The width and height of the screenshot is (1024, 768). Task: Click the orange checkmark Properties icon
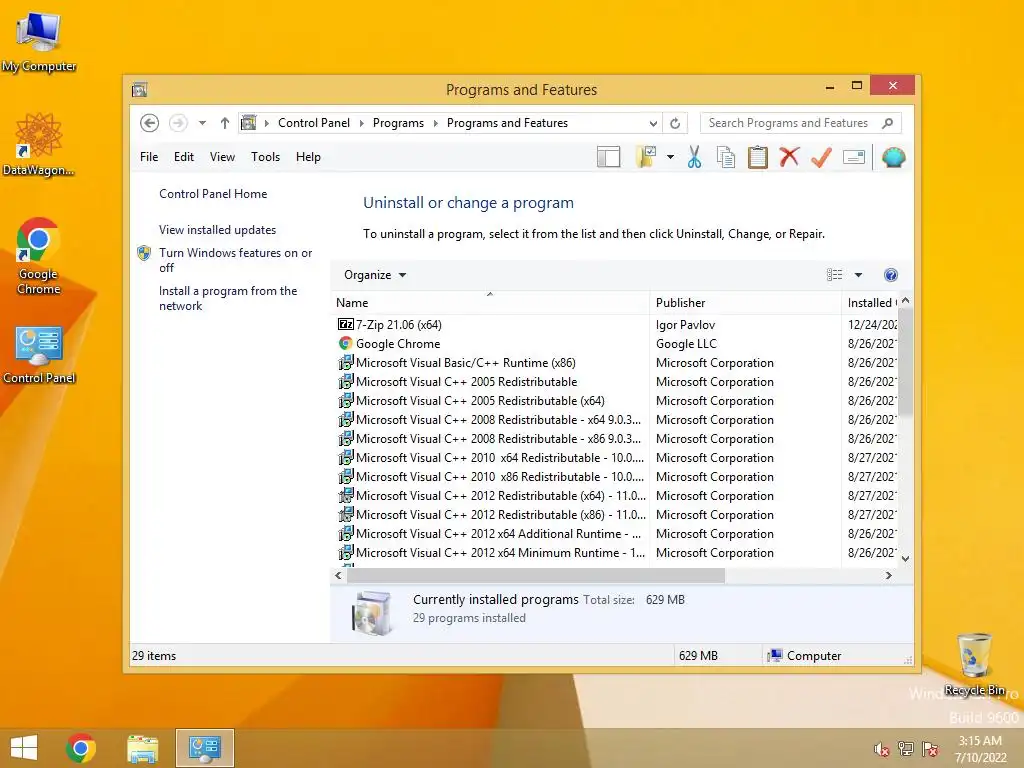[822, 157]
